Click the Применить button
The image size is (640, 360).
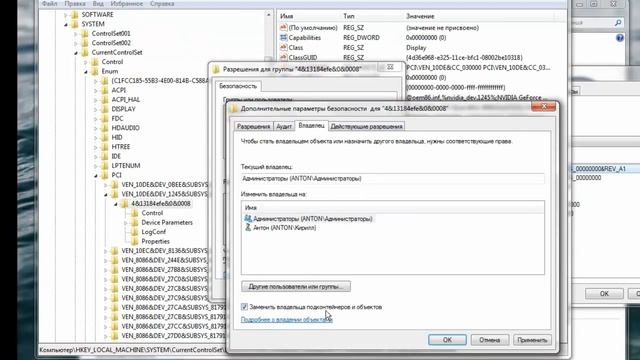(x=532, y=340)
